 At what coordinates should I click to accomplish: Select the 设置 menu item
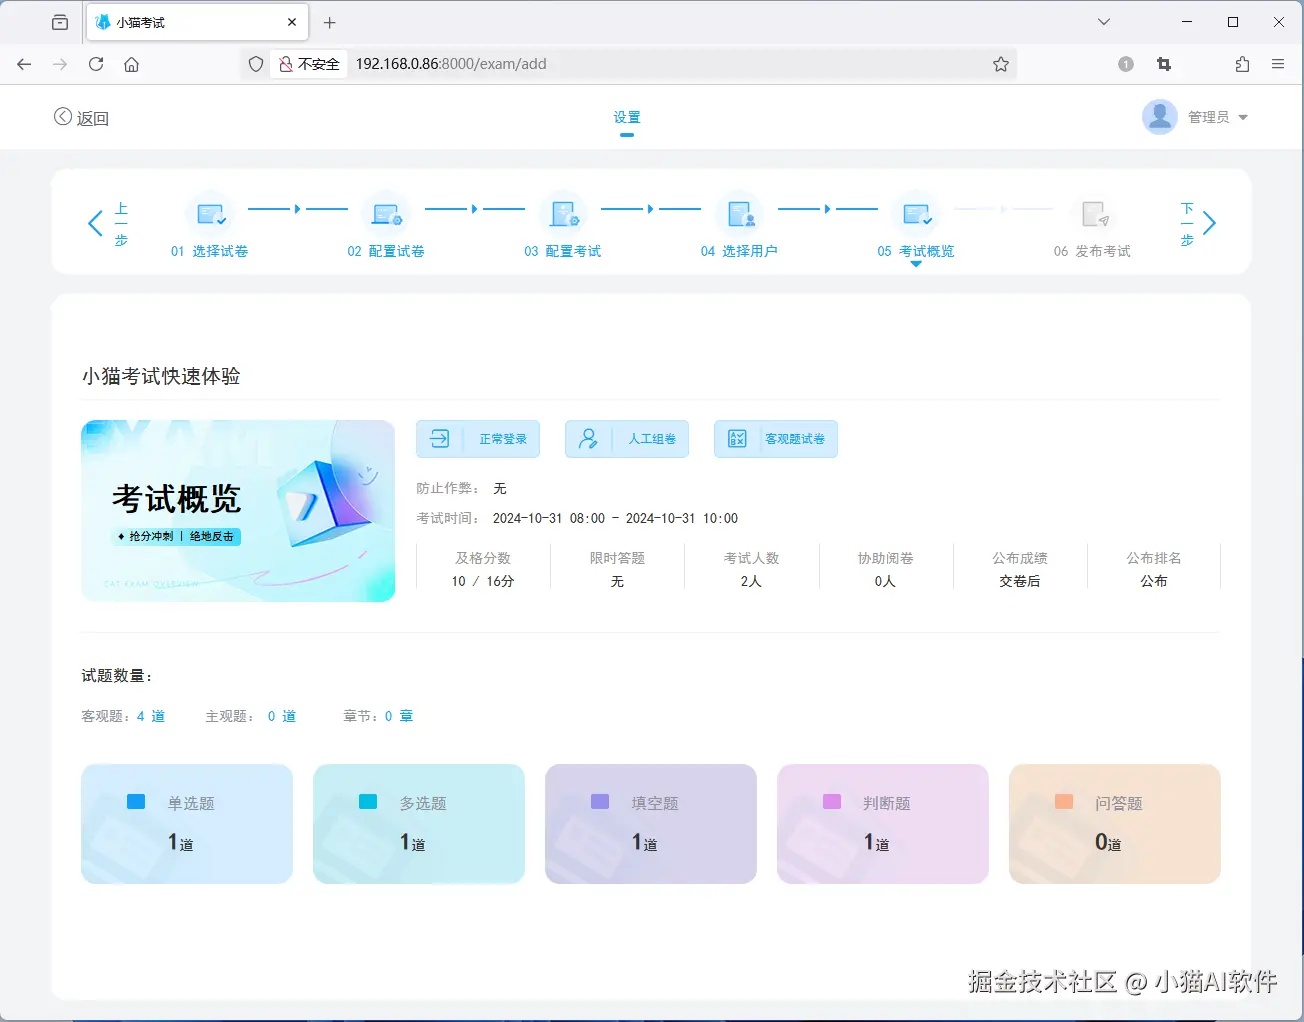[627, 116]
